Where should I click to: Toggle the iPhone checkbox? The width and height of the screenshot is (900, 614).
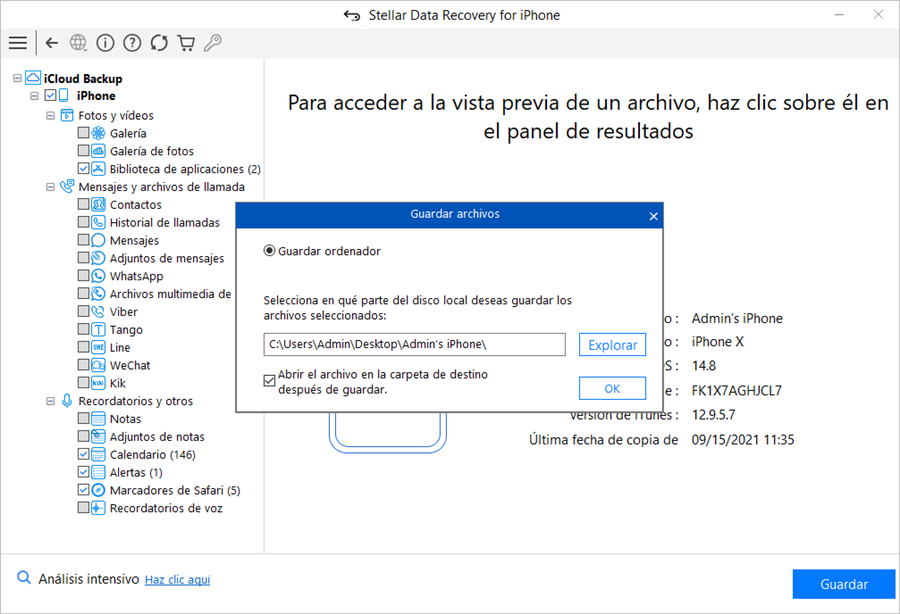[x=51, y=95]
